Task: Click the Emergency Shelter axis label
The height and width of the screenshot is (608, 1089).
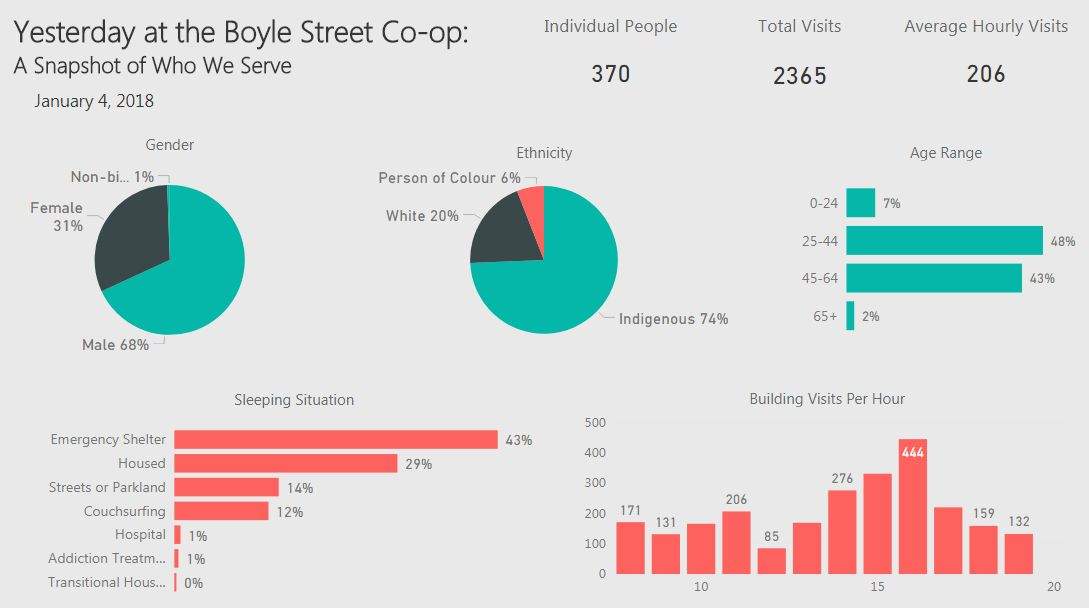Action: click(x=108, y=439)
